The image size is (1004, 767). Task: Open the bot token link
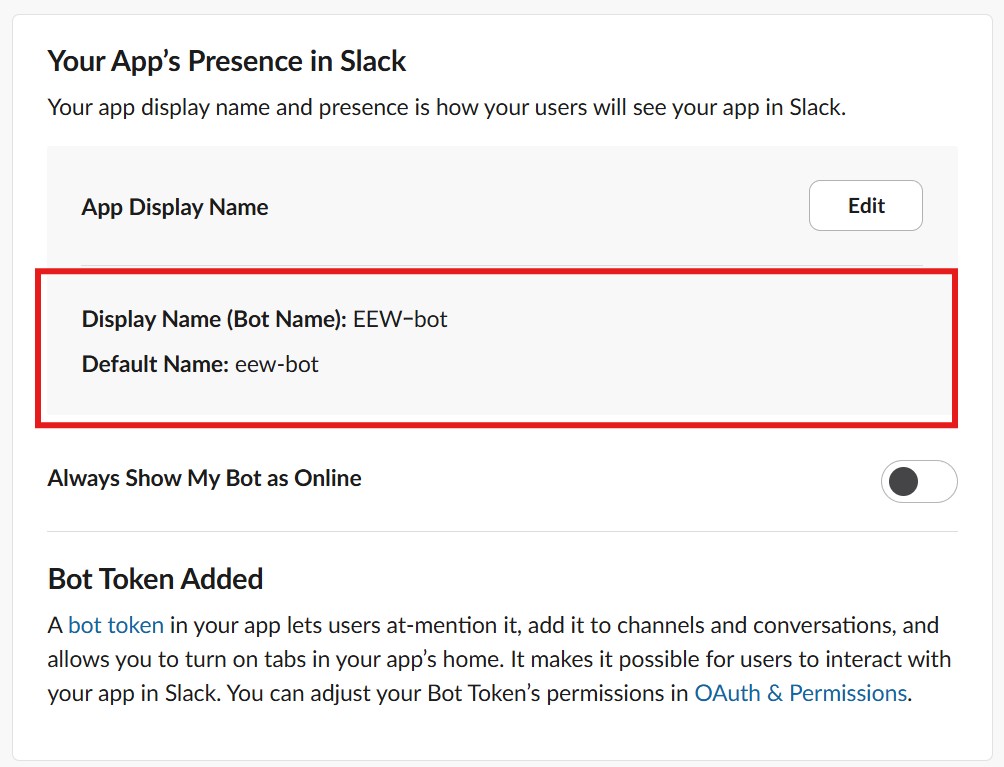pos(116,626)
